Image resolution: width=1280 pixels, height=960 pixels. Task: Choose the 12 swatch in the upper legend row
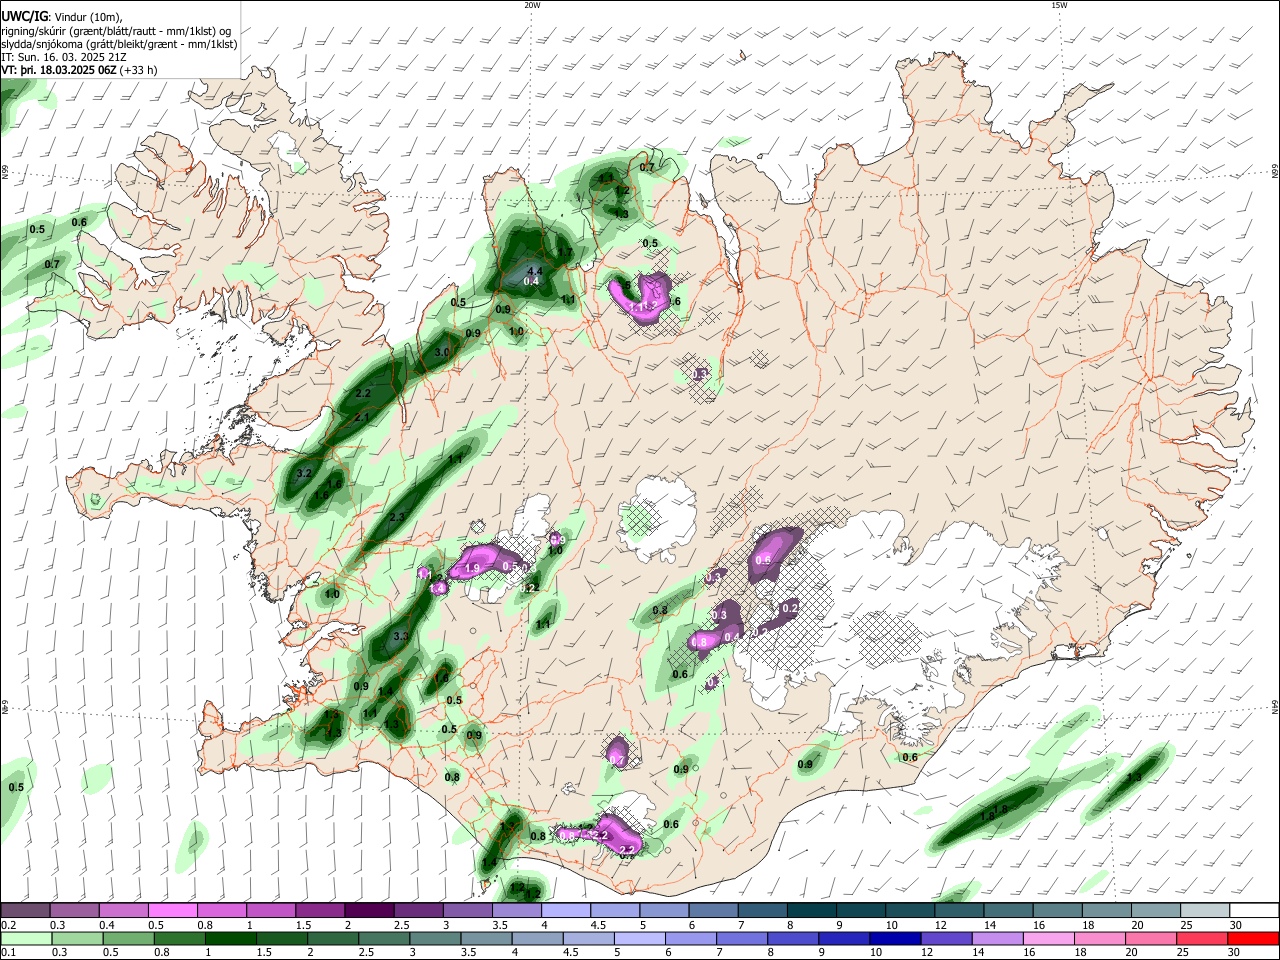click(960, 910)
